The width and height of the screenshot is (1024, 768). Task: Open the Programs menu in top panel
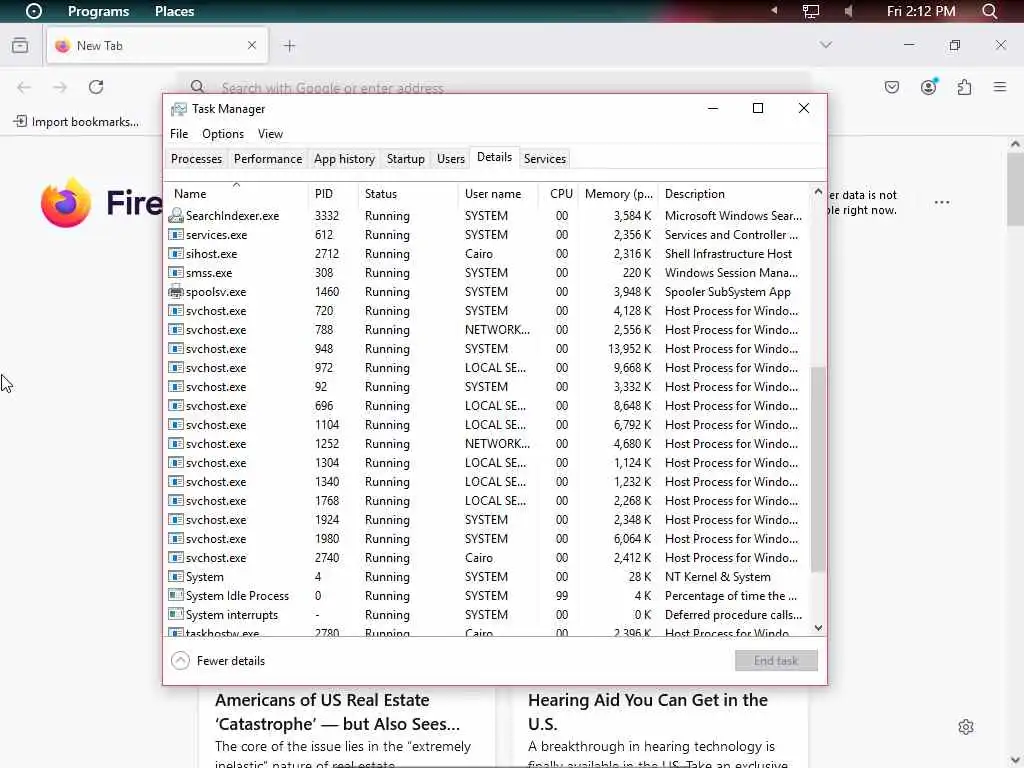[x=99, y=11]
